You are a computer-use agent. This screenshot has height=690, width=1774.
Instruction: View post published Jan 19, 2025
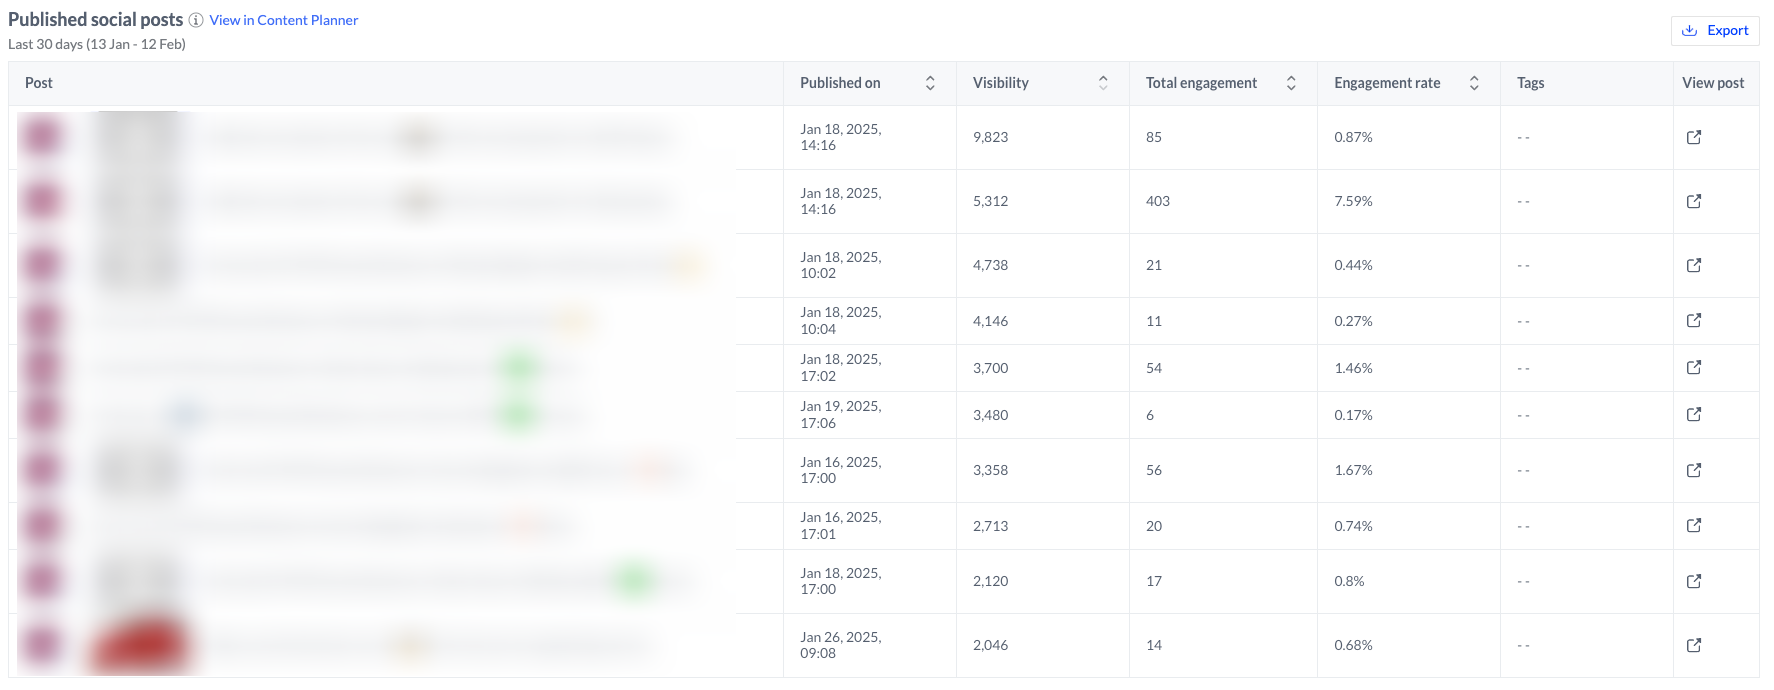pos(1693,414)
